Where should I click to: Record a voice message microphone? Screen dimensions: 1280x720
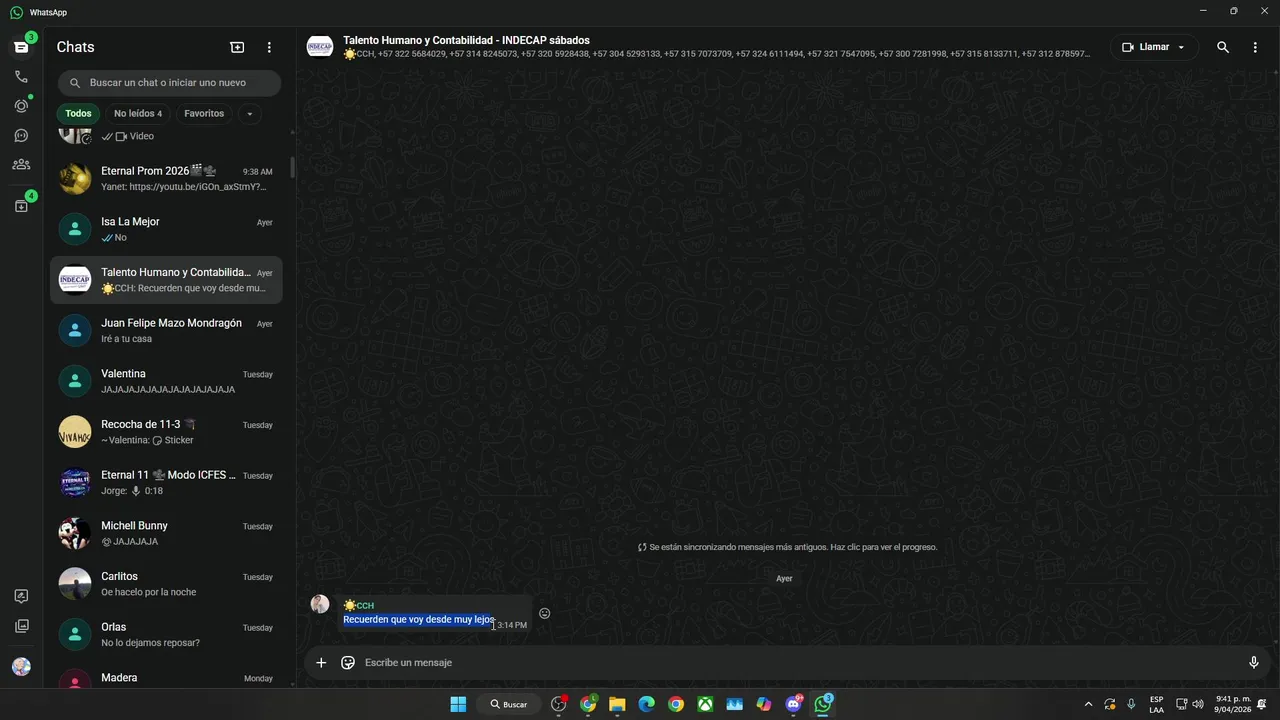coord(1254,662)
